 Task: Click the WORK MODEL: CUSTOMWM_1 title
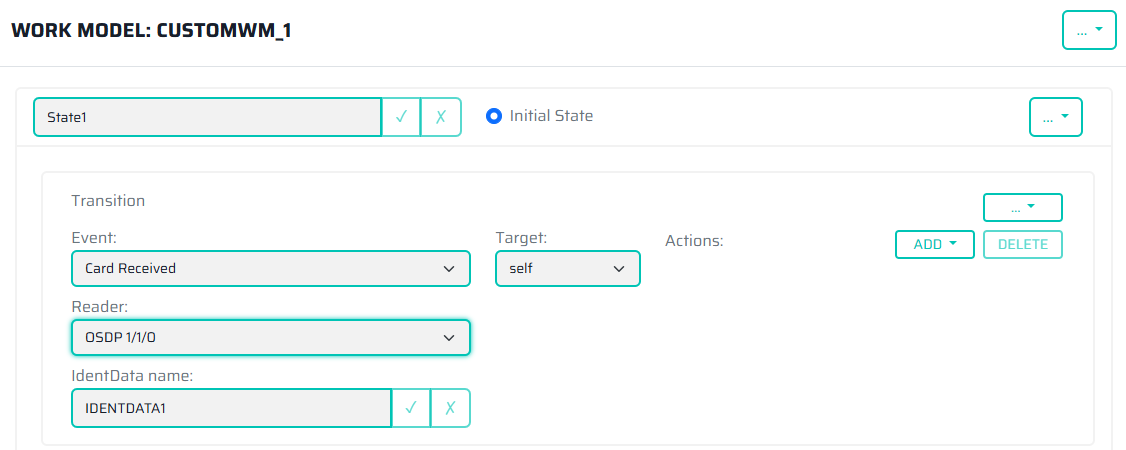[150, 30]
